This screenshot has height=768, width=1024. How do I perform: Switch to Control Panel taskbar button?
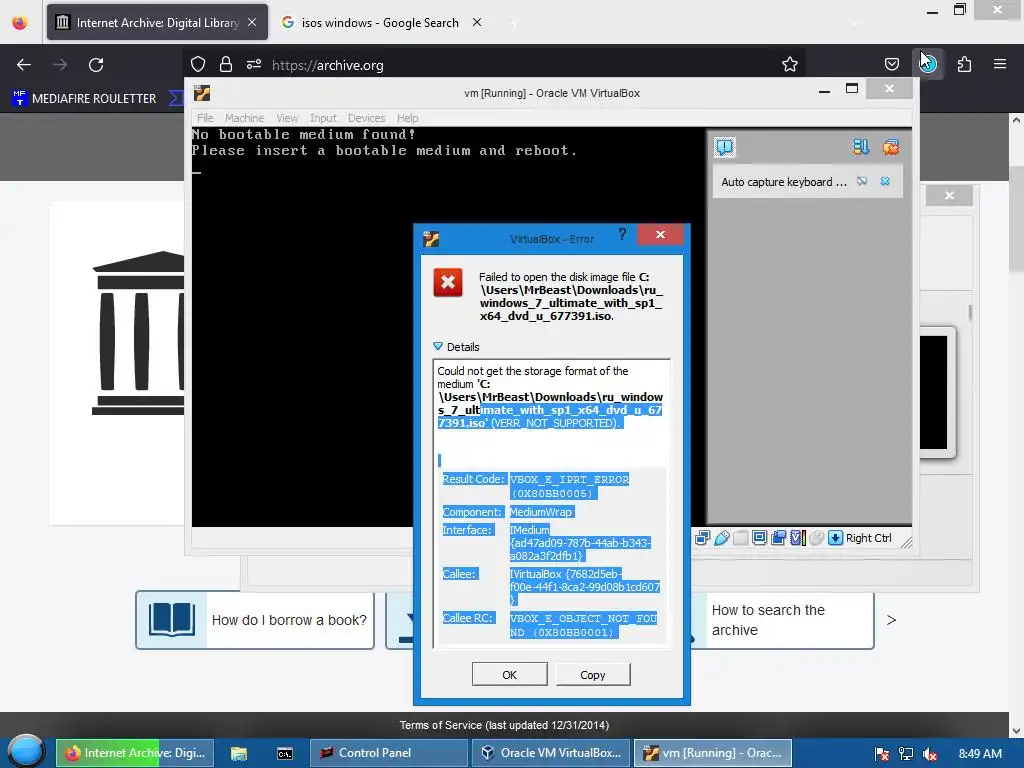tap(389, 753)
